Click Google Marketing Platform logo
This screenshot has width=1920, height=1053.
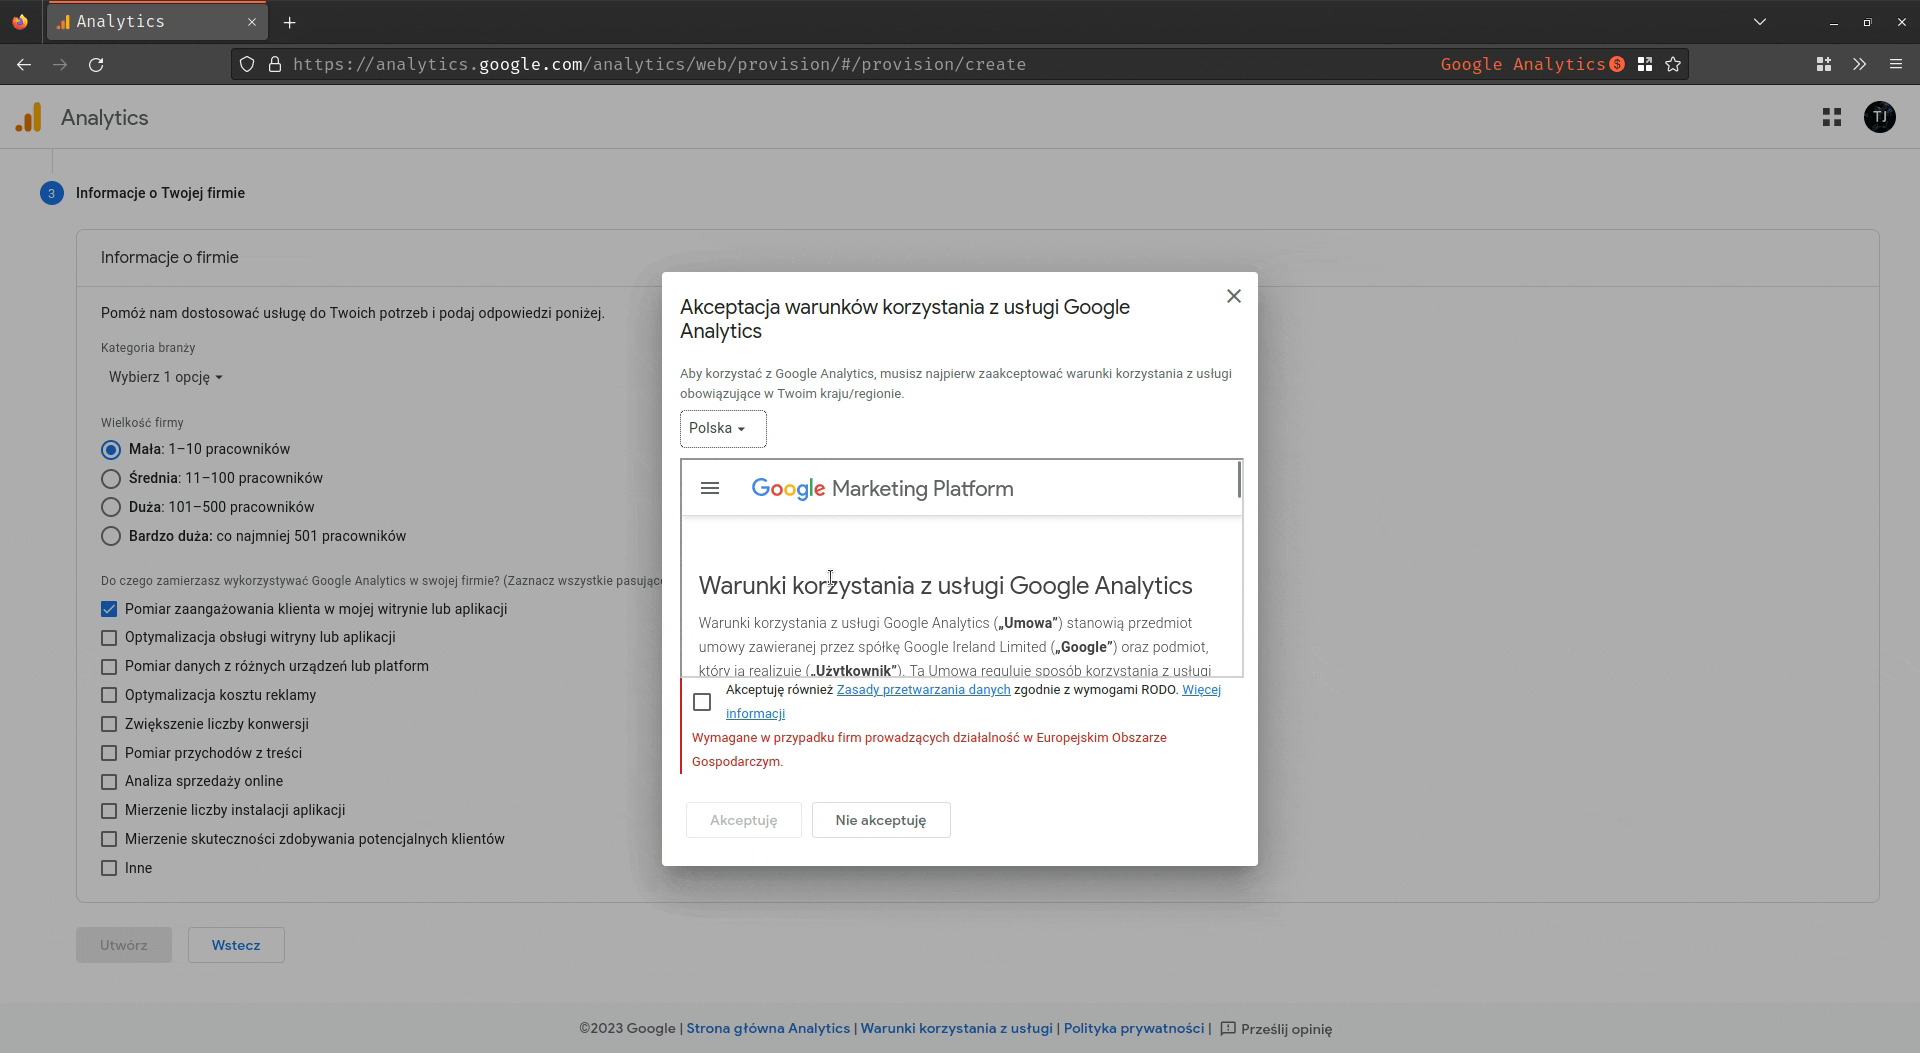coord(882,489)
